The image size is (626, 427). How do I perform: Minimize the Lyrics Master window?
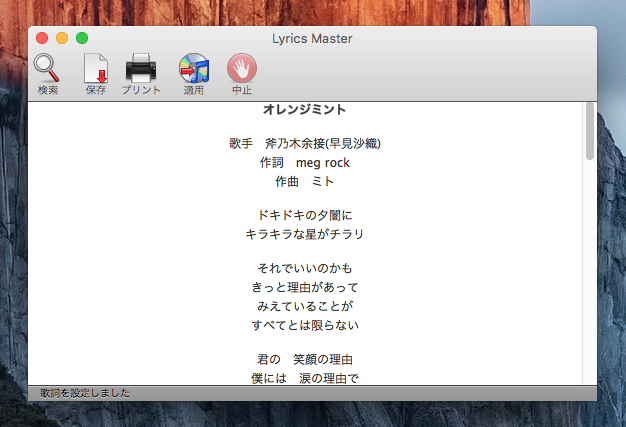click(x=62, y=38)
